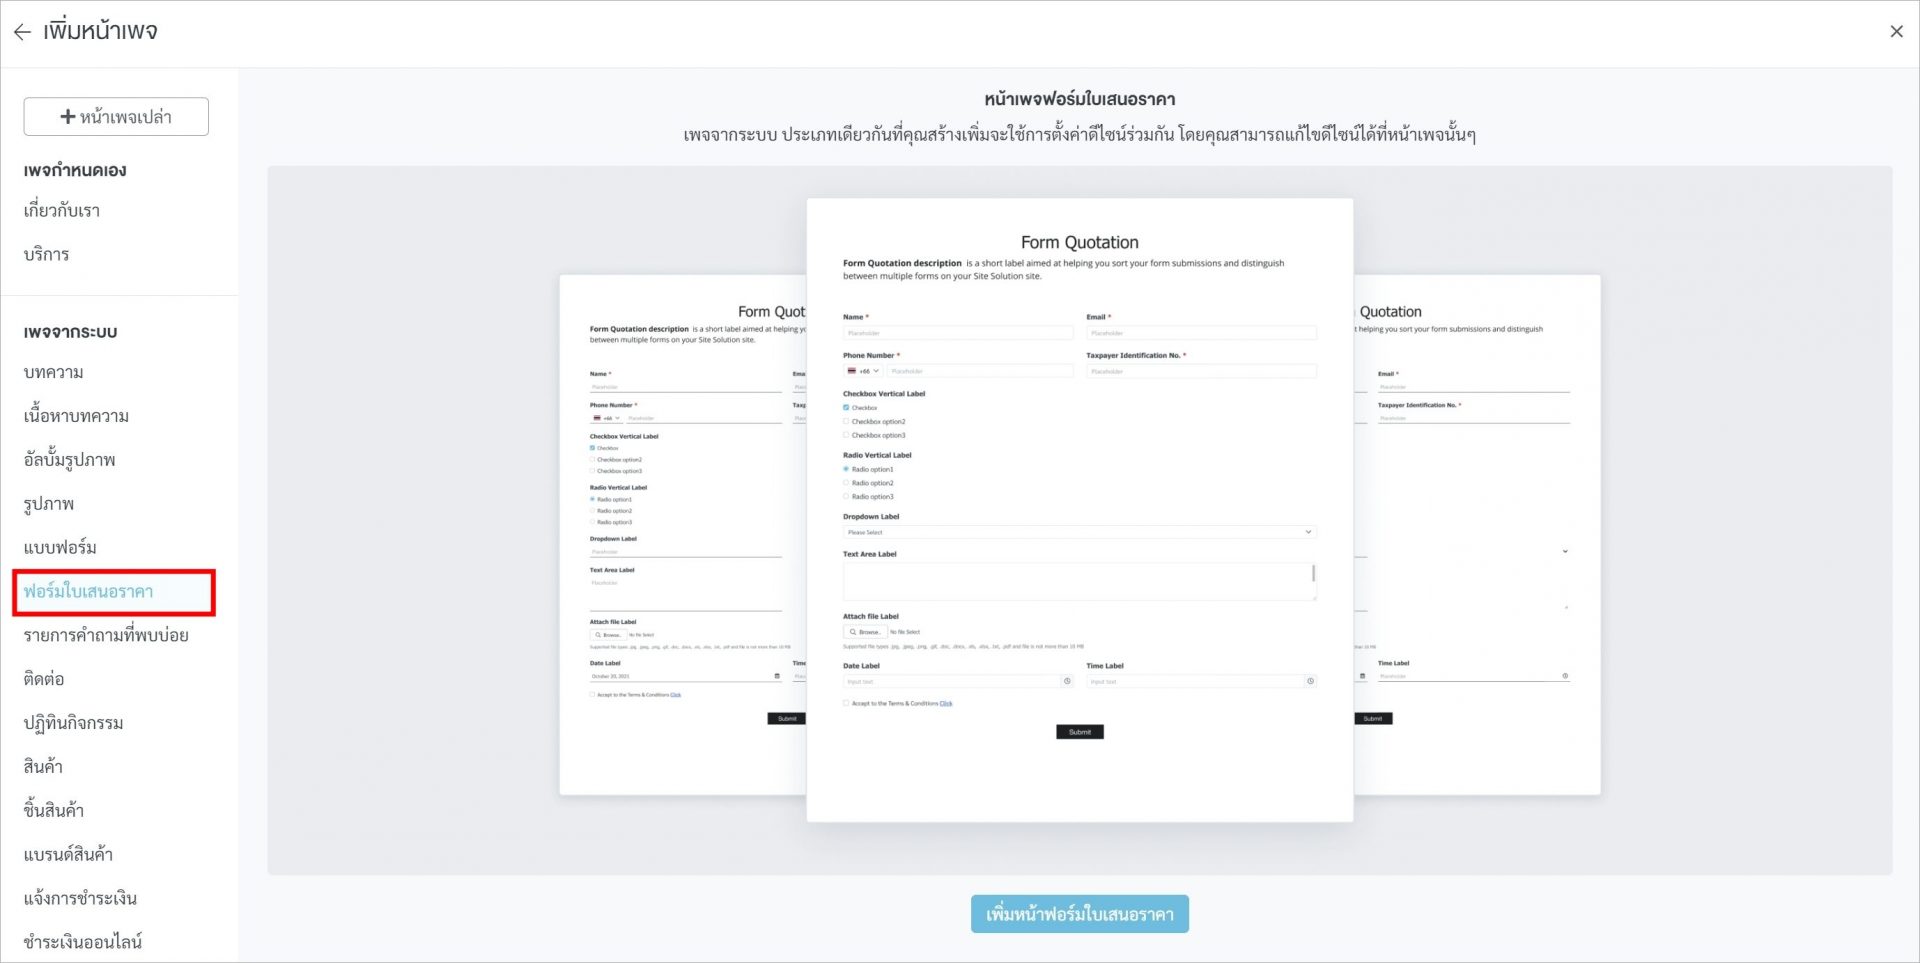The height and width of the screenshot is (963, 1920).
Task: Click the back arrow next to เพิ่มหน้าเพจ
Action: [x=22, y=32]
